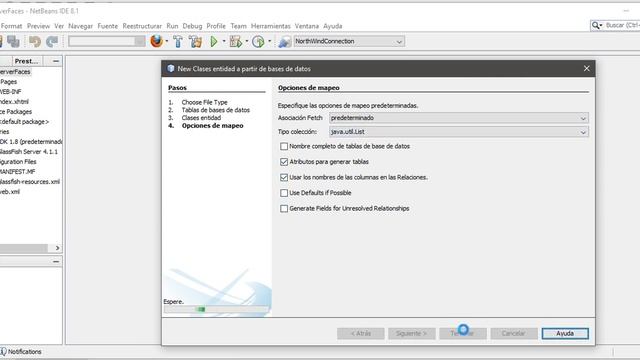Select the default package node
Screen dimensions: 640x360
pyautogui.click(x=24, y=122)
